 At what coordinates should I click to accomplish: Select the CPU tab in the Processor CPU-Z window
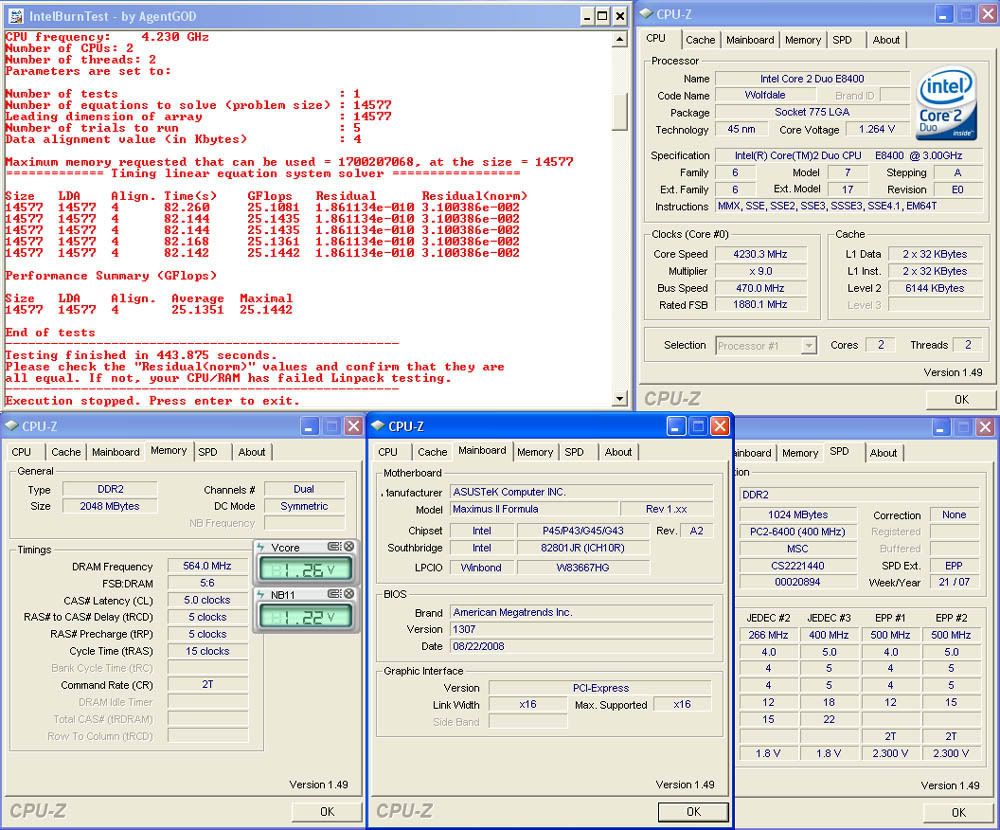(x=656, y=38)
